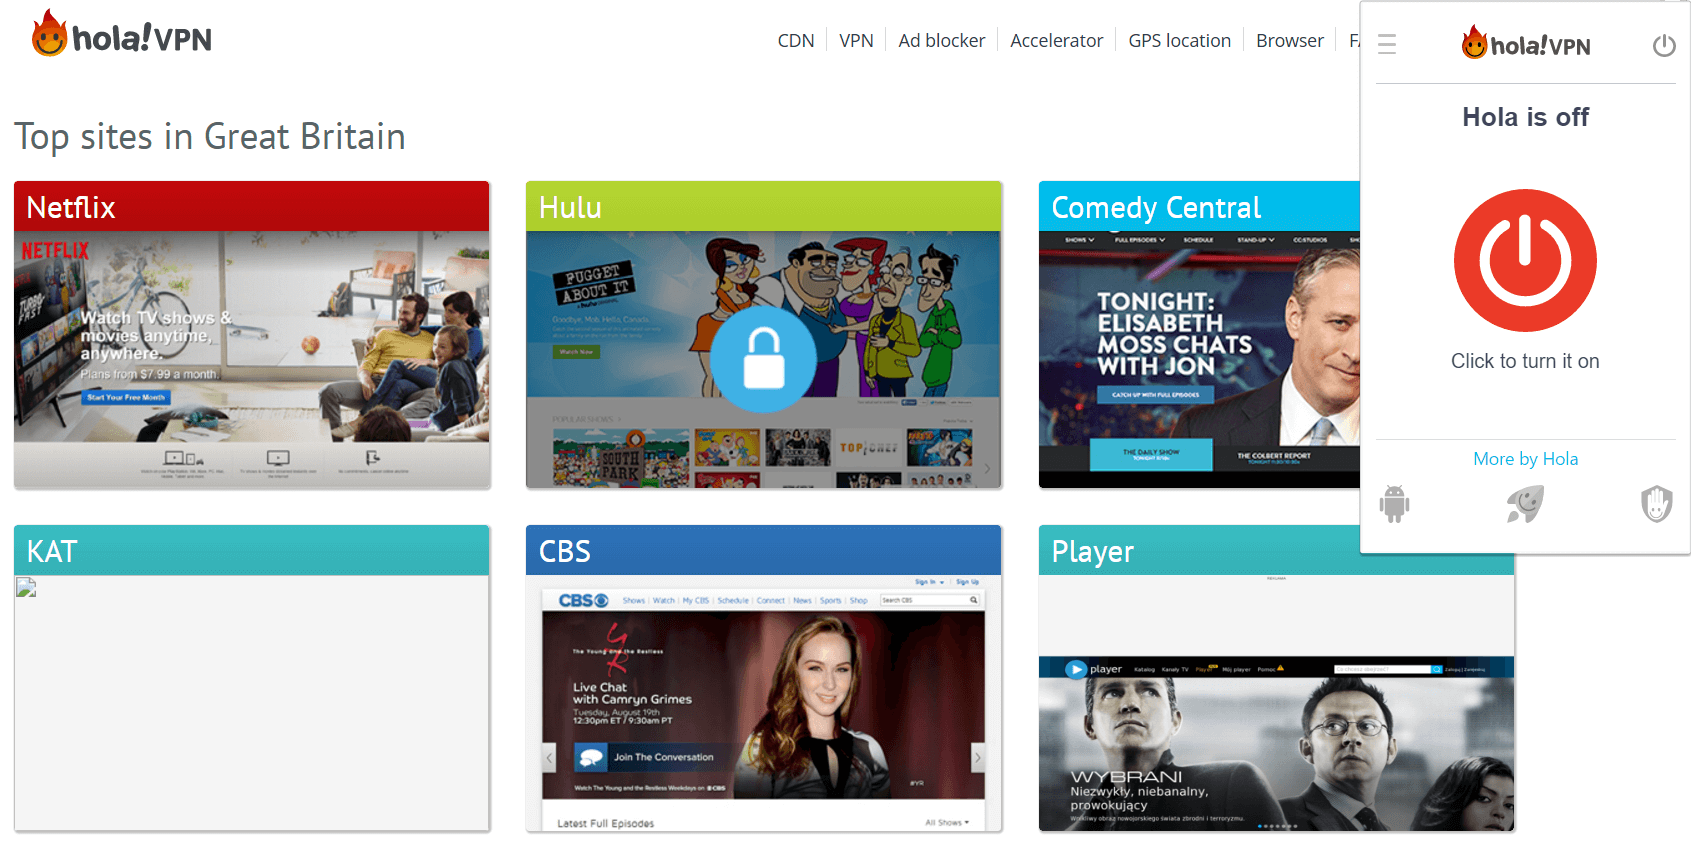Click the Hulu title bar
1691x856 pixels.
[x=764, y=207]
